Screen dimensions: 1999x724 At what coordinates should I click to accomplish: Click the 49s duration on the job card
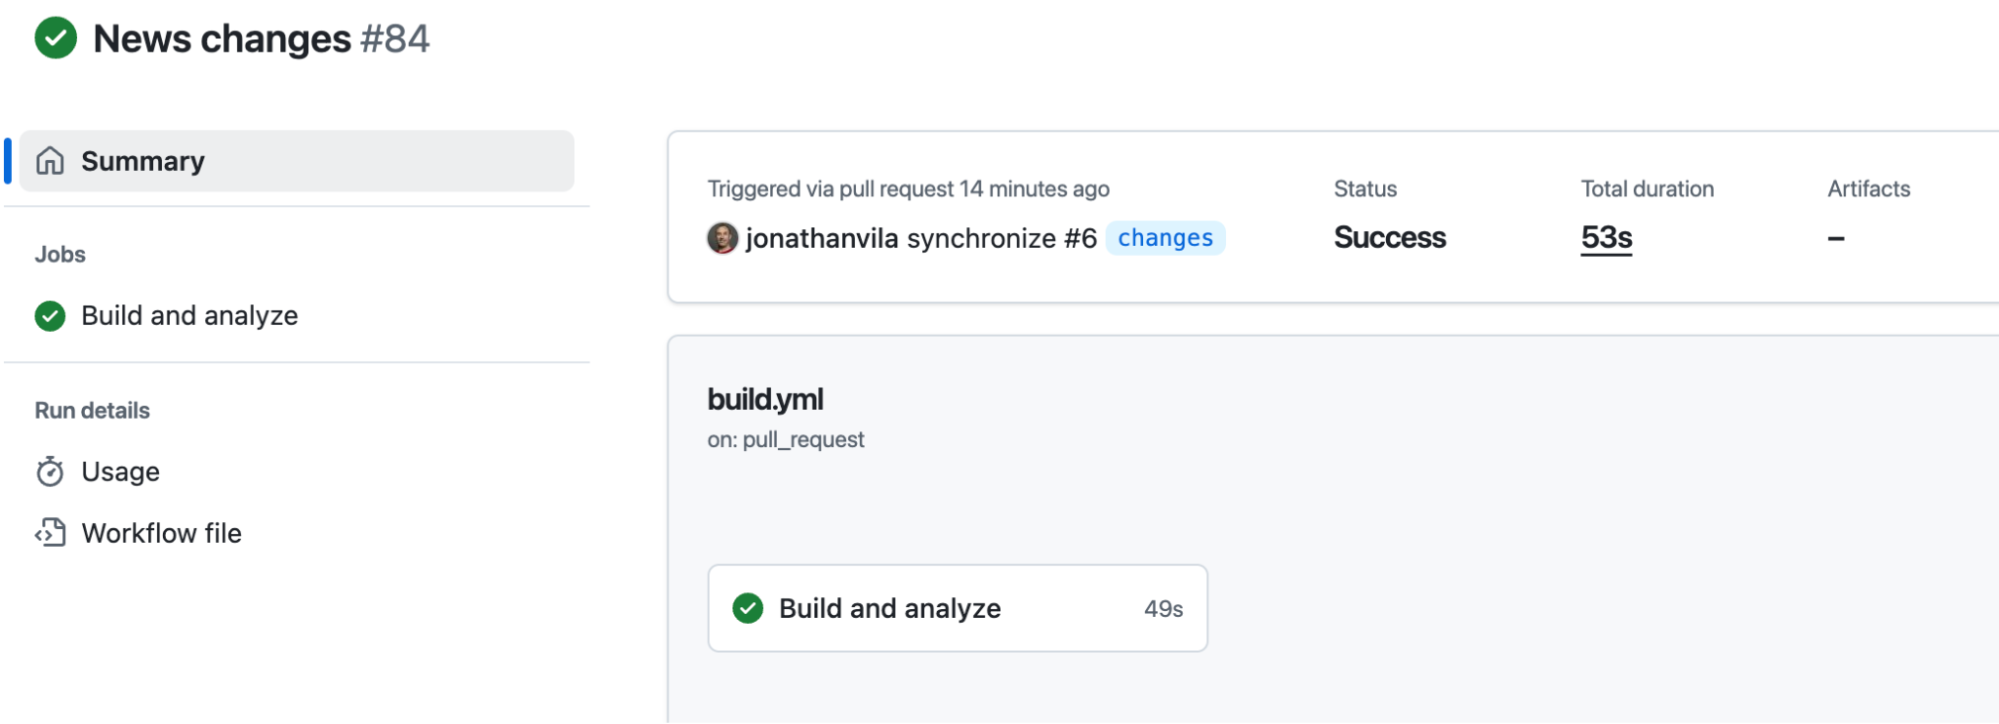pyautogui.click(x=1163, y=609)
